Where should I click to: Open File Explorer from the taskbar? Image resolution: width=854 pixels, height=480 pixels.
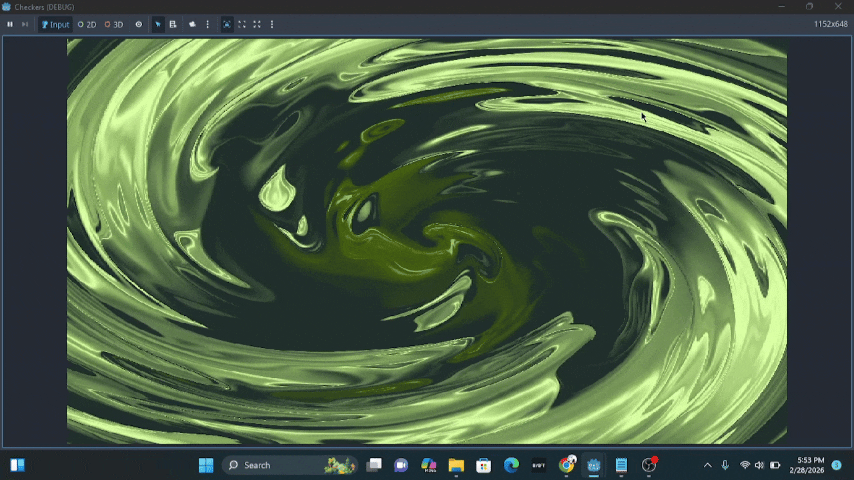pos(456,465)
